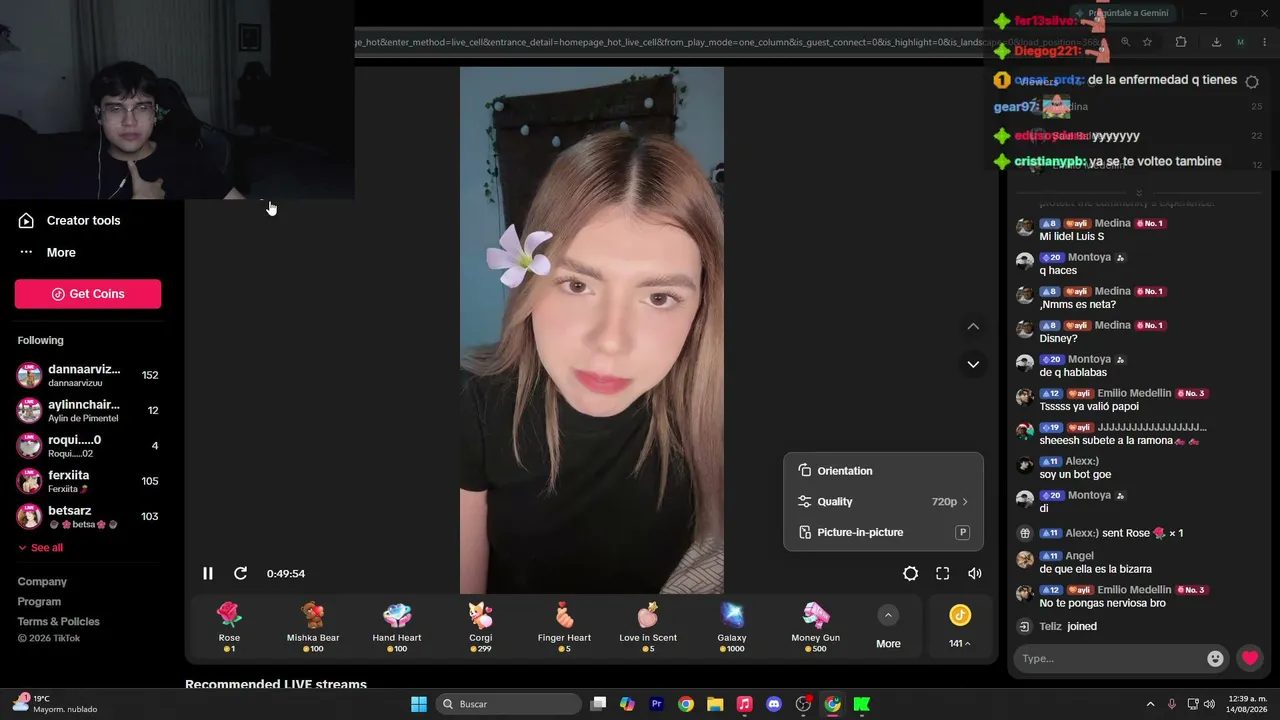1280x720 pixels.
Task: Open roqui following account
Action: coord(88,446)
